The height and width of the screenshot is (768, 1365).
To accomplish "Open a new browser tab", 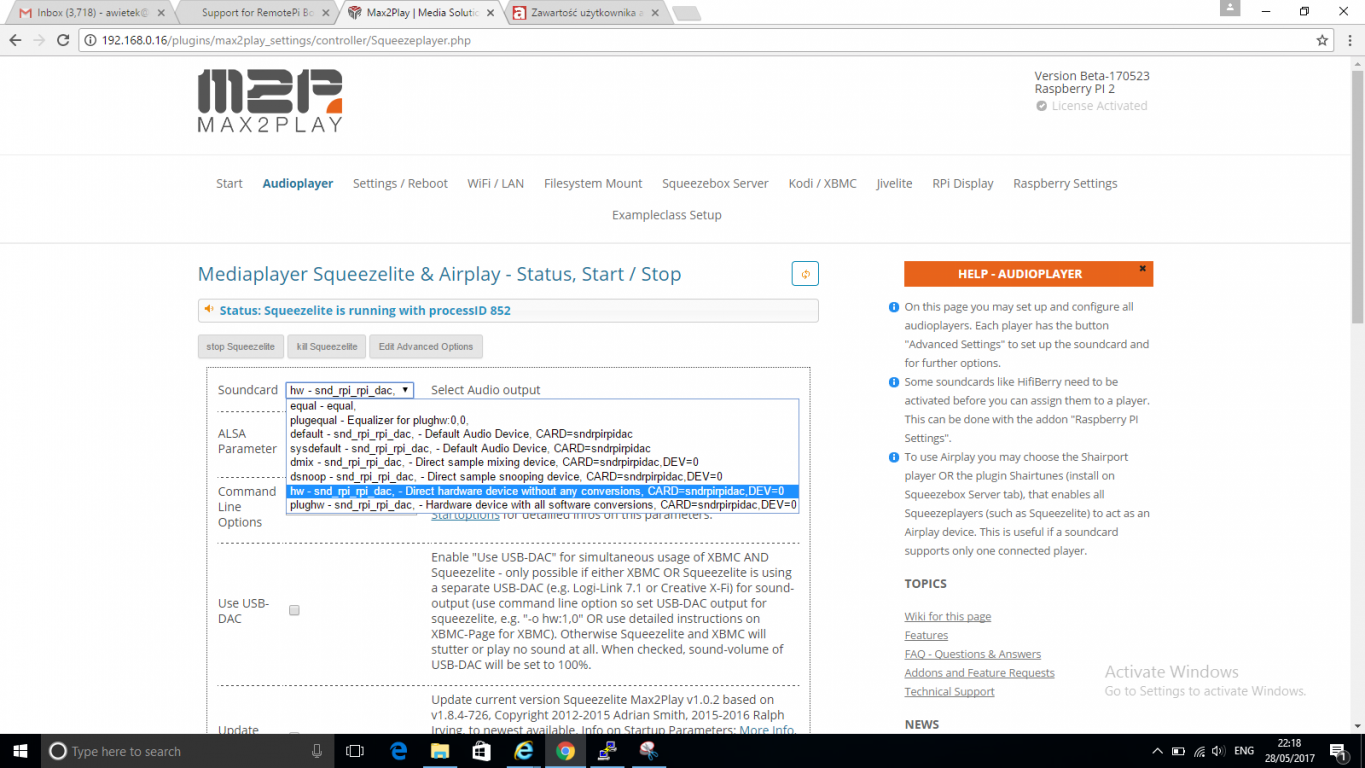I will (x=686, y=13).
